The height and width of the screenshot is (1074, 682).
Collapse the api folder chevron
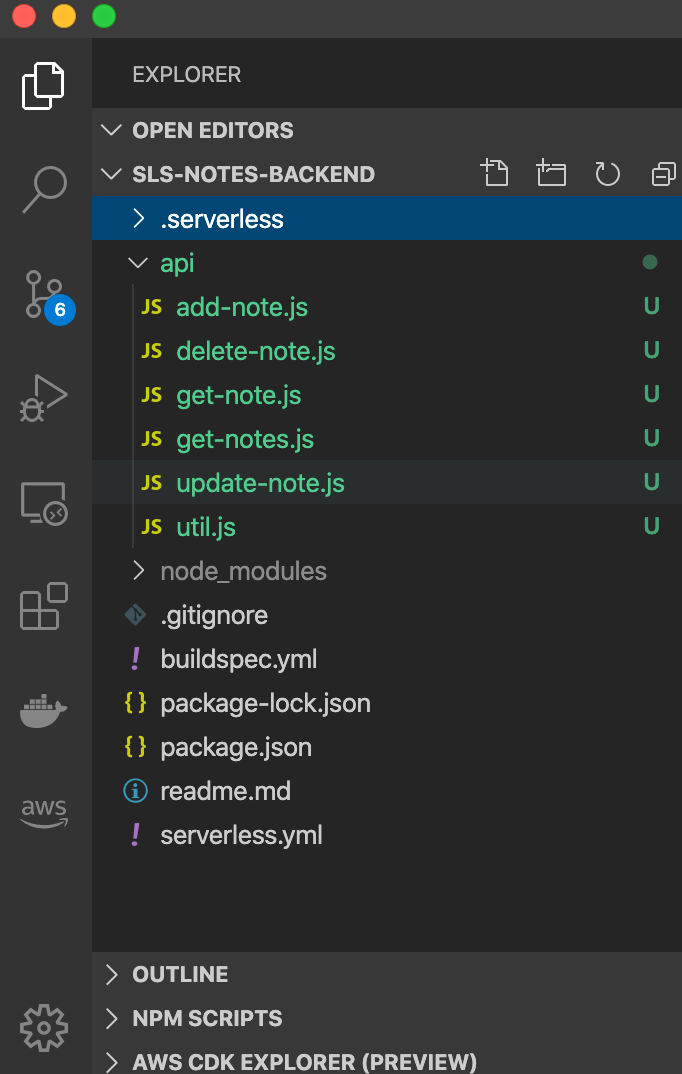(138, 263)
